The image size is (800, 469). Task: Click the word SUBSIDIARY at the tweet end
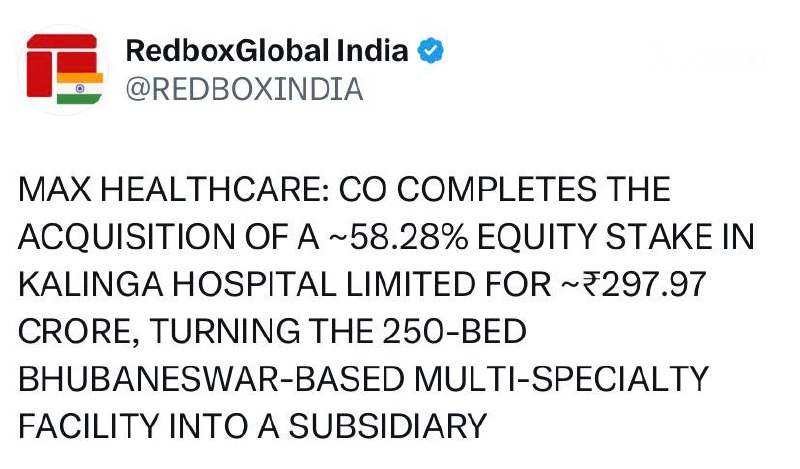point(388,427)
